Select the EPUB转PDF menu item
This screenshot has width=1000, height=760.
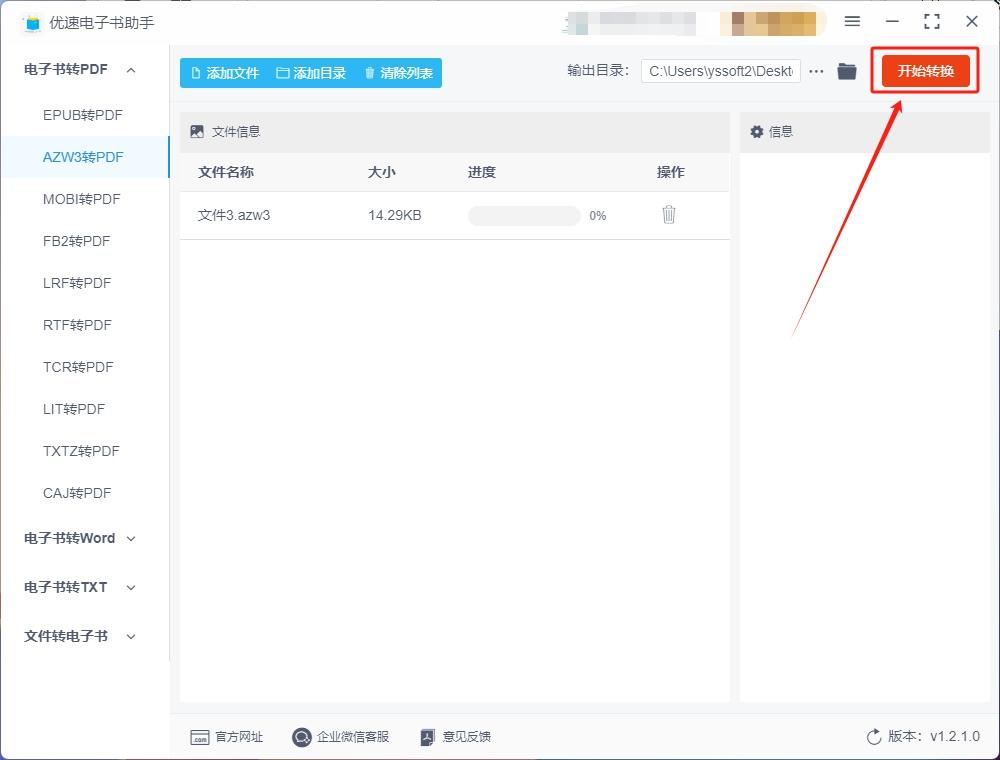[85, 115]
